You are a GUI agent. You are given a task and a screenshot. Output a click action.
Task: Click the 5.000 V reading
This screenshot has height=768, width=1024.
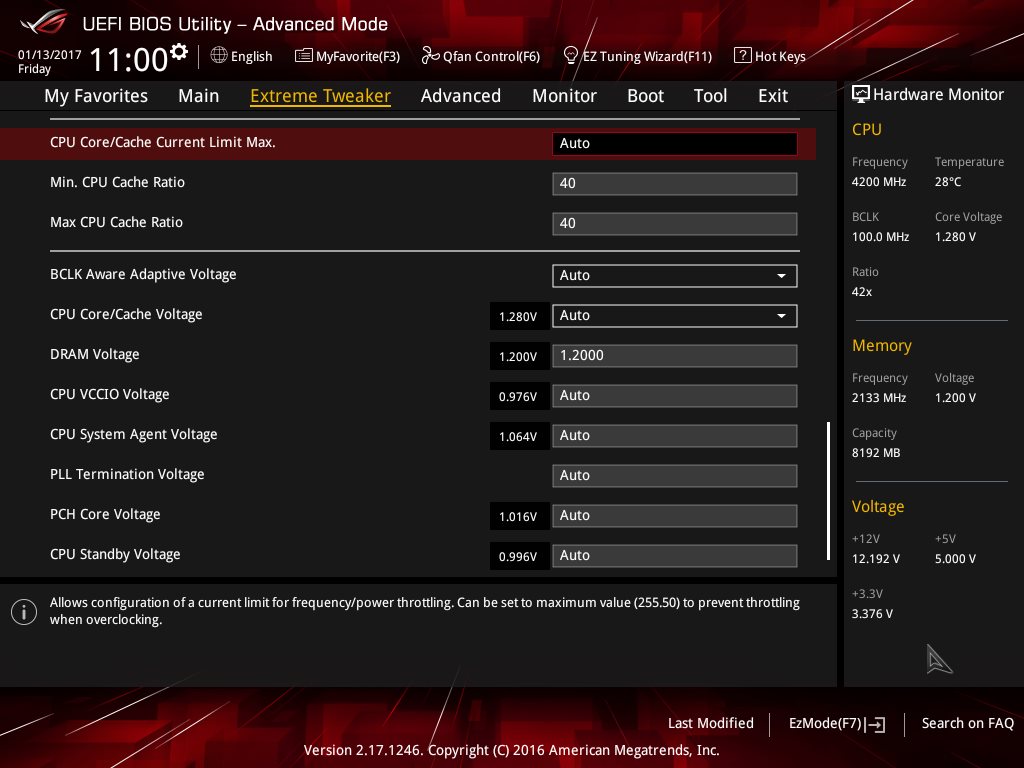pos(955,559)
